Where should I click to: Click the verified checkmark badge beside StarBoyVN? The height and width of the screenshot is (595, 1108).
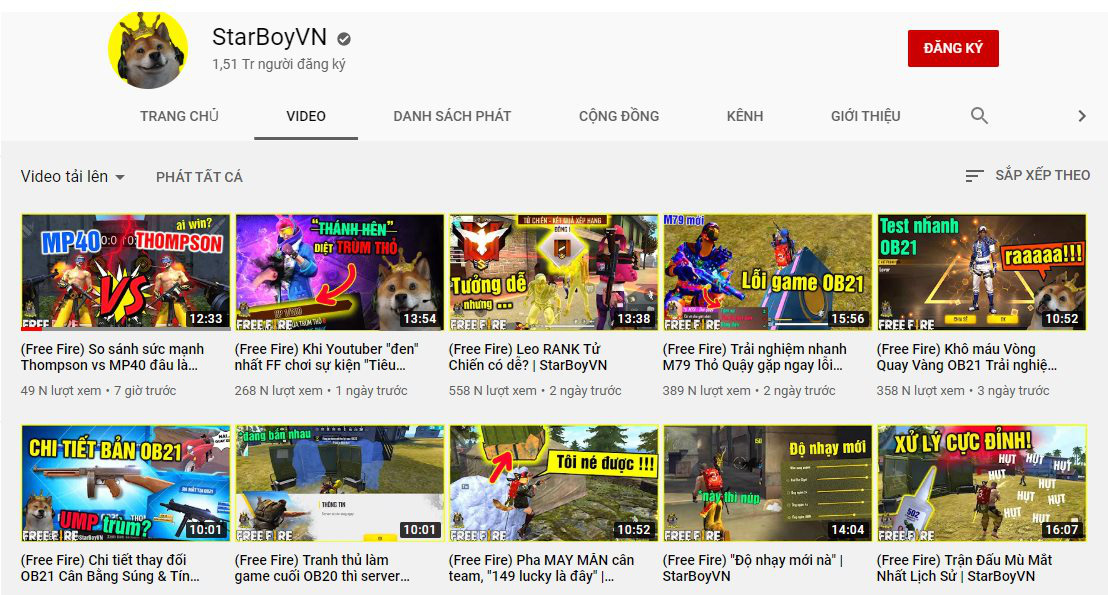[344, 39]
